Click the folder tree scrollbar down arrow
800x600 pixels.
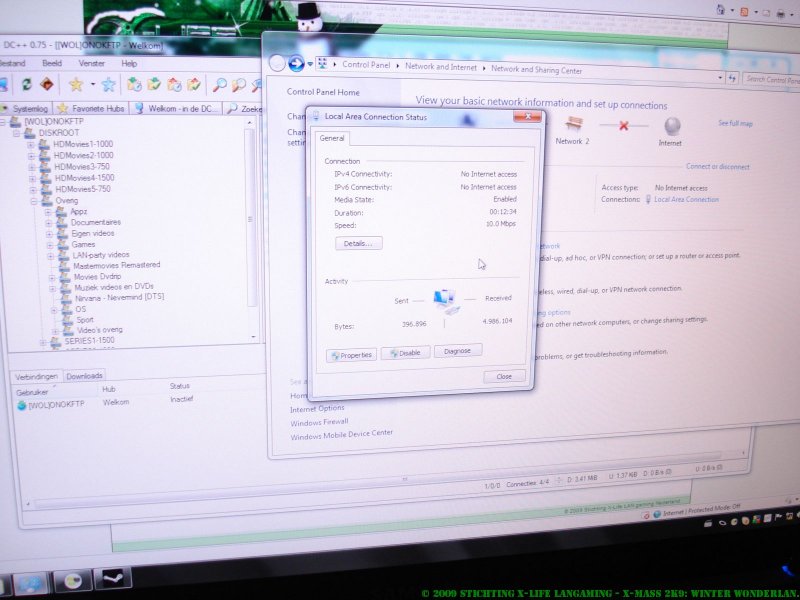point(254,337)
